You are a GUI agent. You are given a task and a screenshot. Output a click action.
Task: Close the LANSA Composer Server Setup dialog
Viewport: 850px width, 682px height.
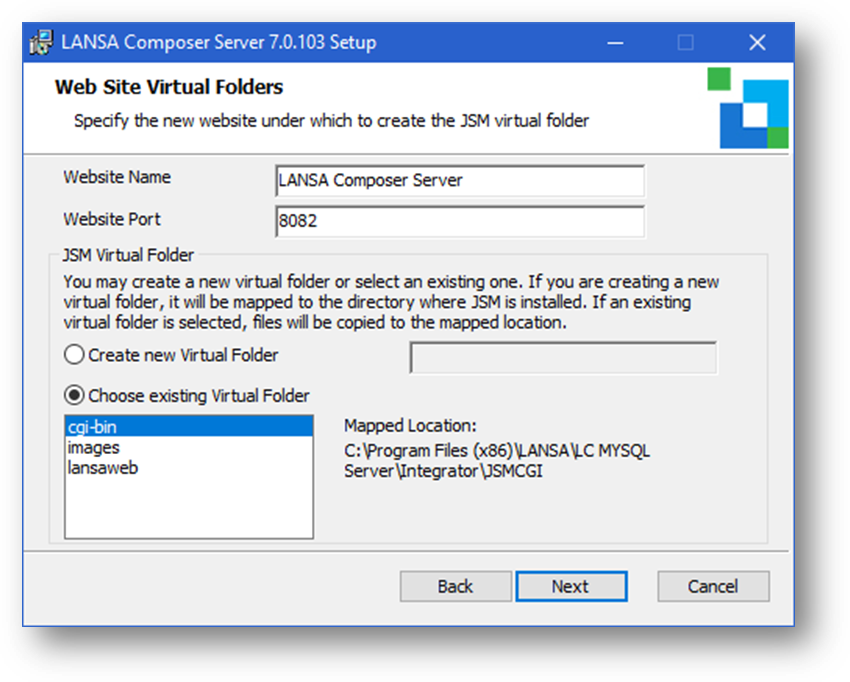pyautogui.click(x=757, y=43)
